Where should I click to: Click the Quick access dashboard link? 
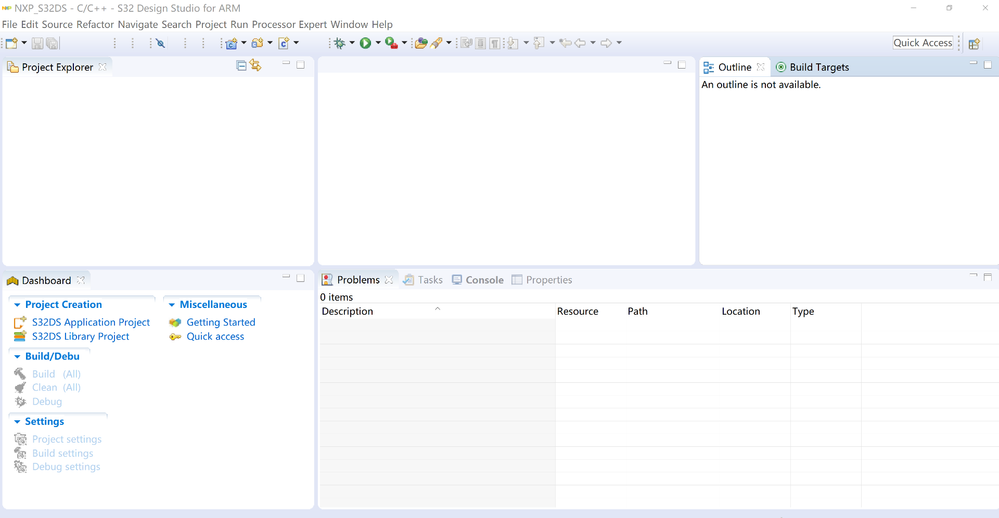pyautogui.click(x=215, y=336)
